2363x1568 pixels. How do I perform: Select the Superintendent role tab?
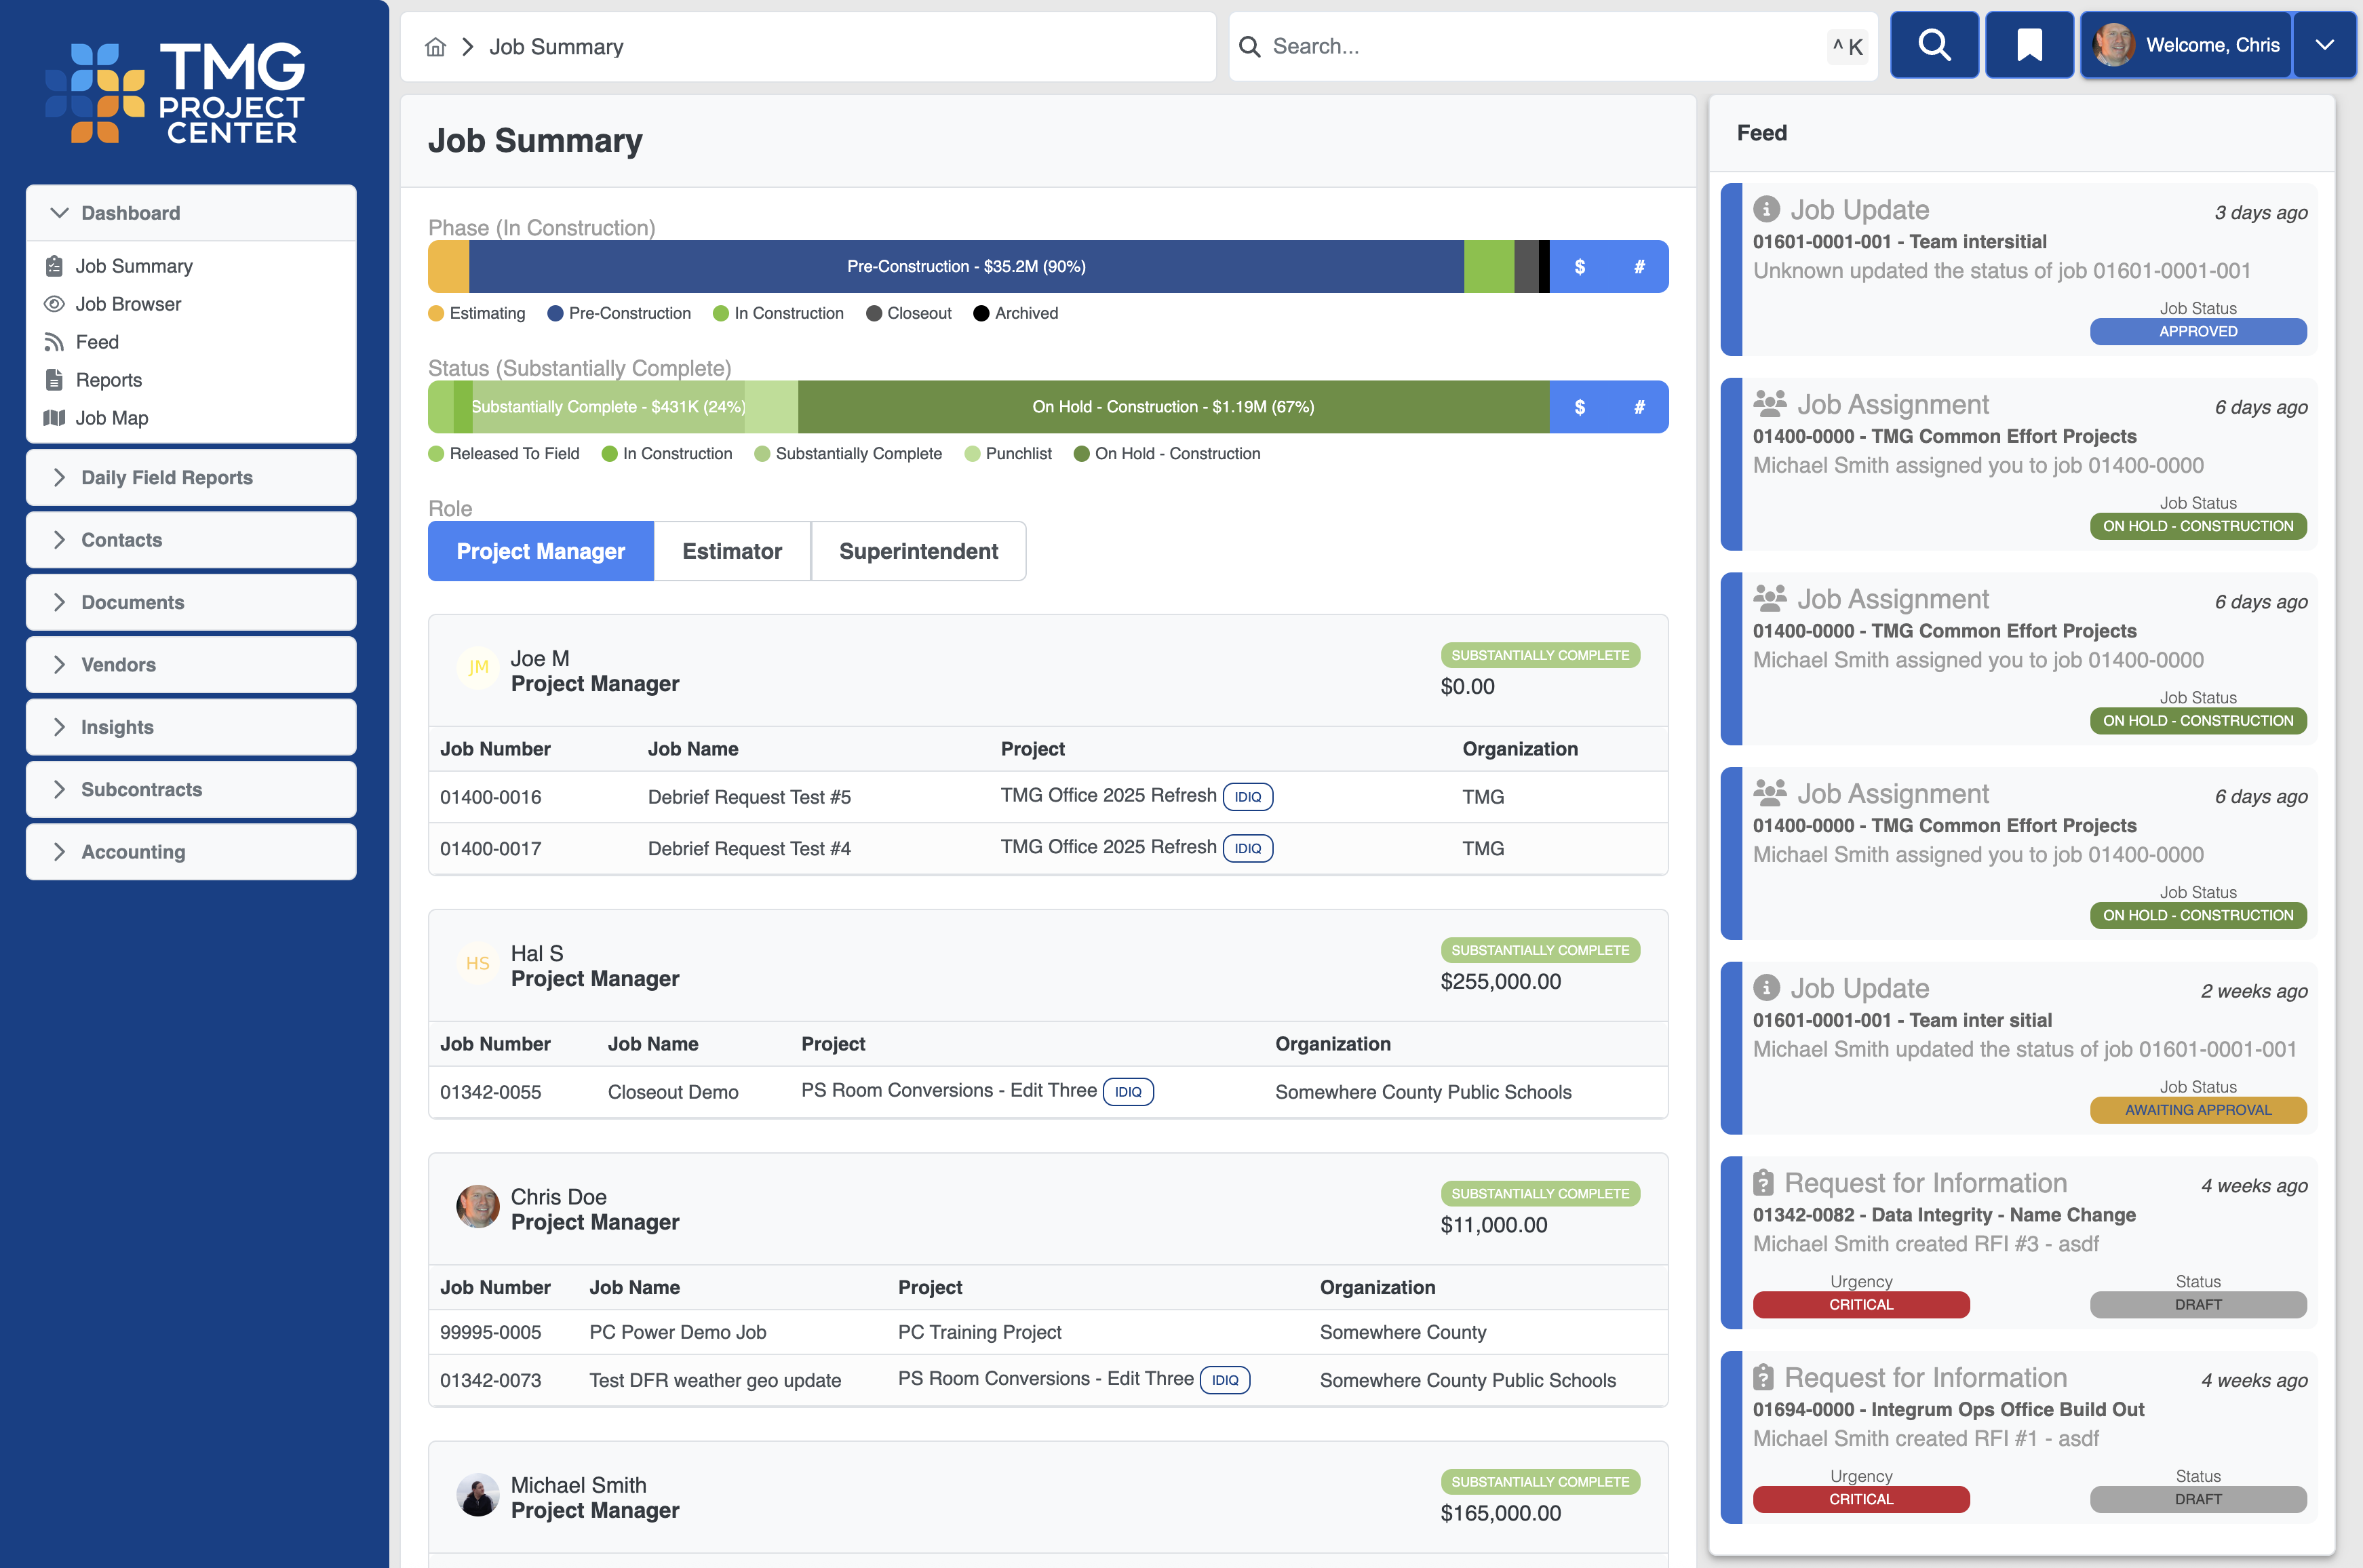tap(918, 551)
